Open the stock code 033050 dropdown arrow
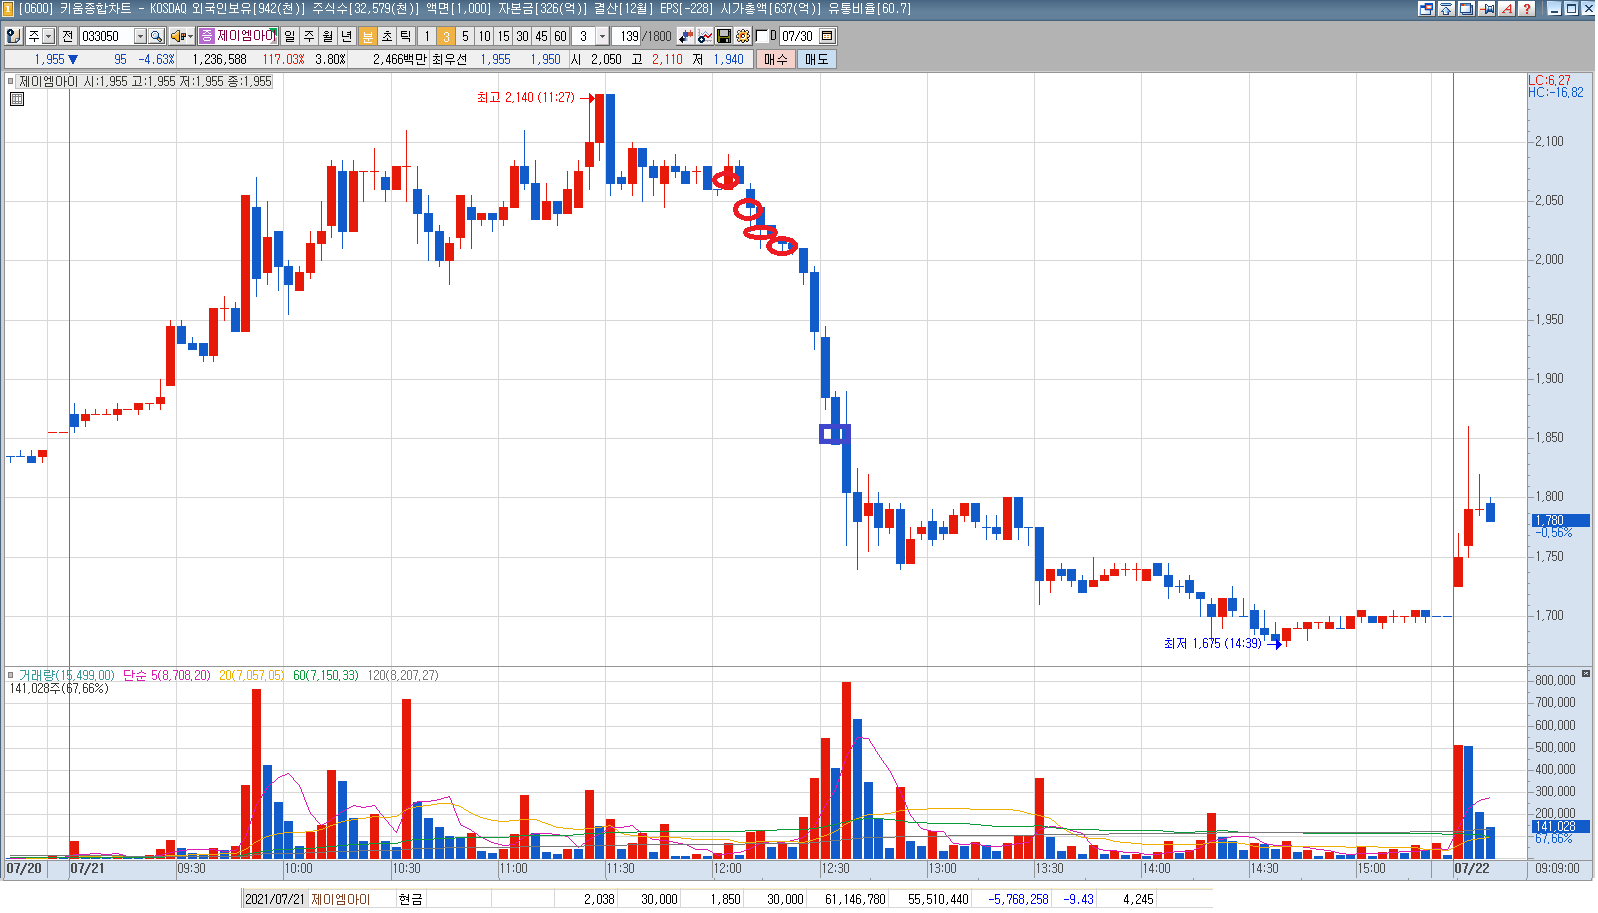 pos(140,36)
